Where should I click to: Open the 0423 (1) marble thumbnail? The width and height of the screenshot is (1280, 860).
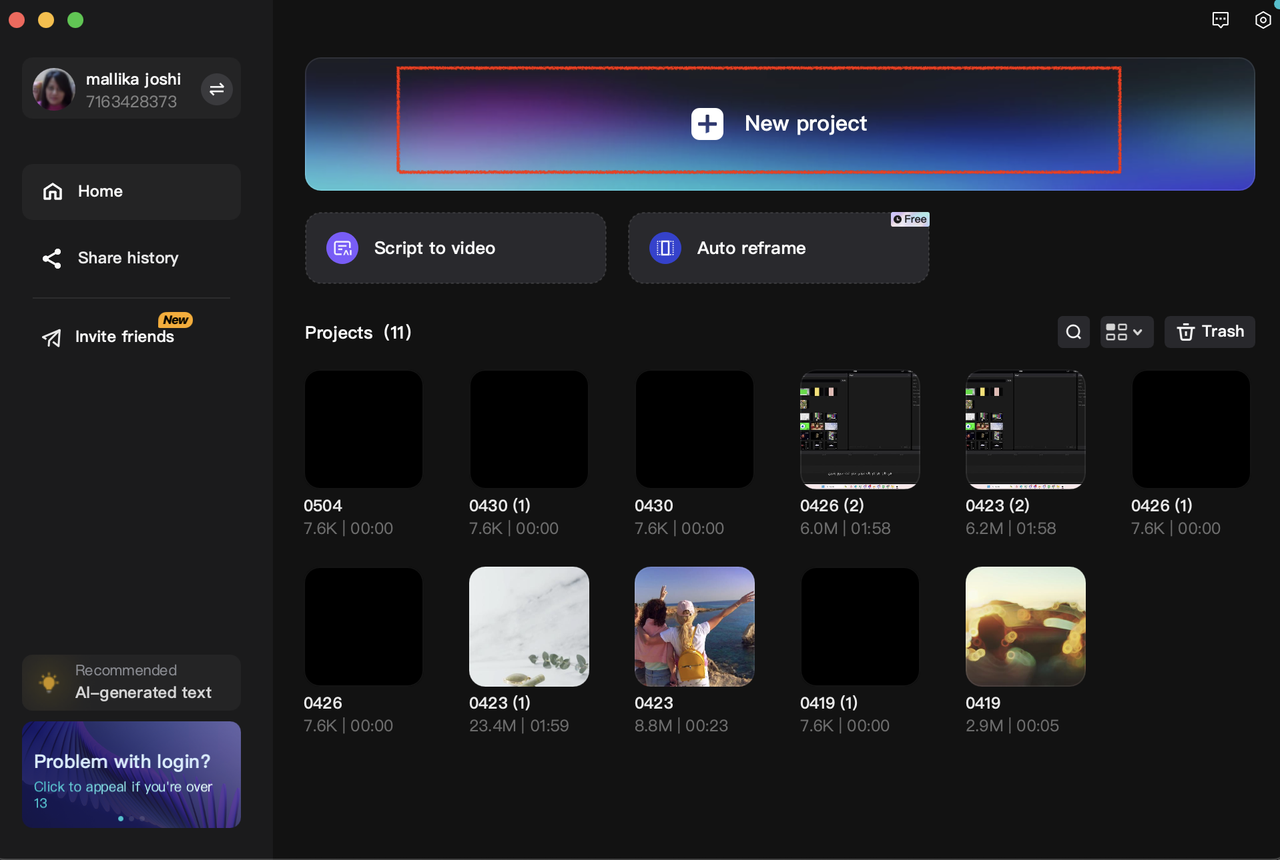[x=529, y=627]
